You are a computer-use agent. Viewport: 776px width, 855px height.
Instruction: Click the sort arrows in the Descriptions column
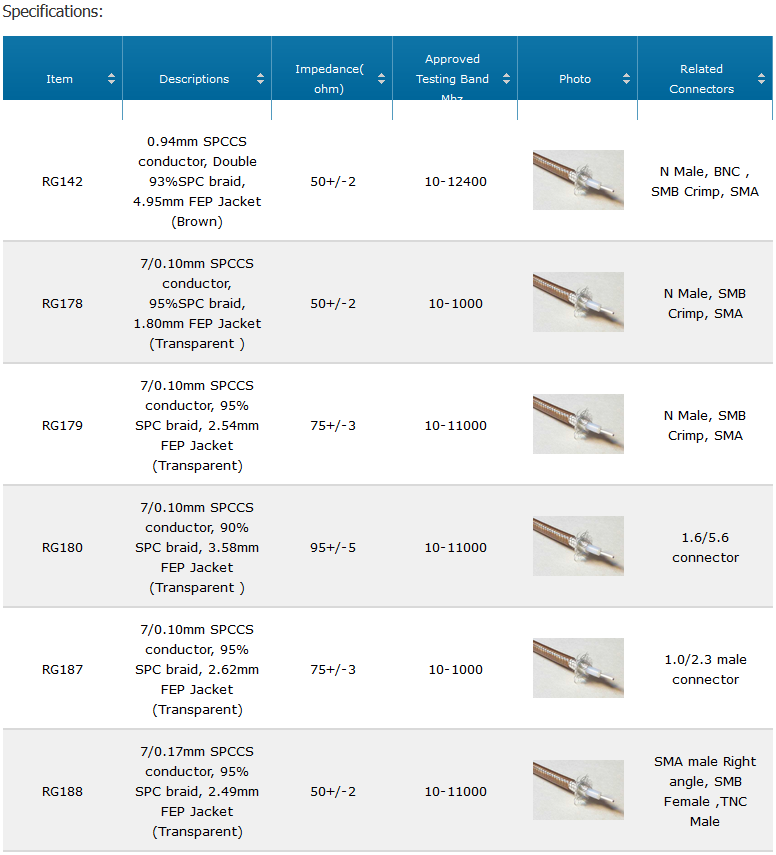tap(260, 79)
